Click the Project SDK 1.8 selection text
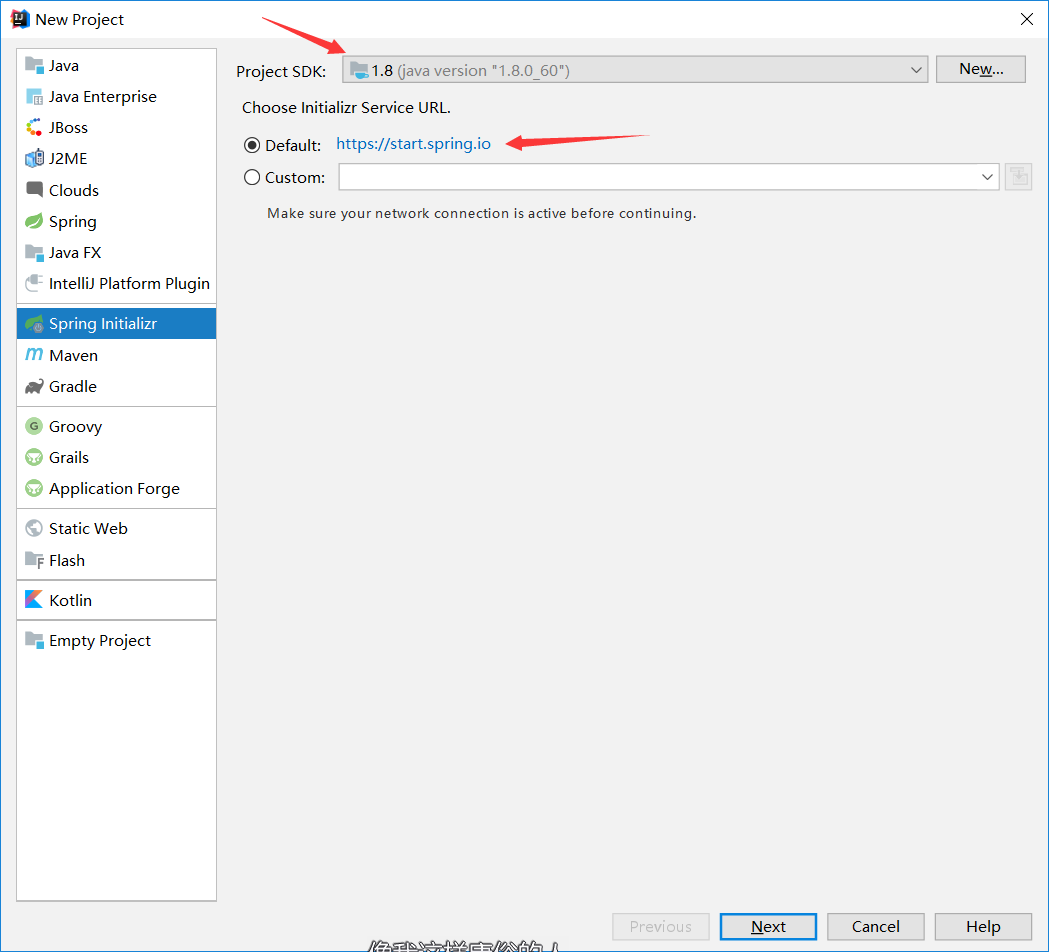This screenshot has height=952, width=1049. pos(471,70)
